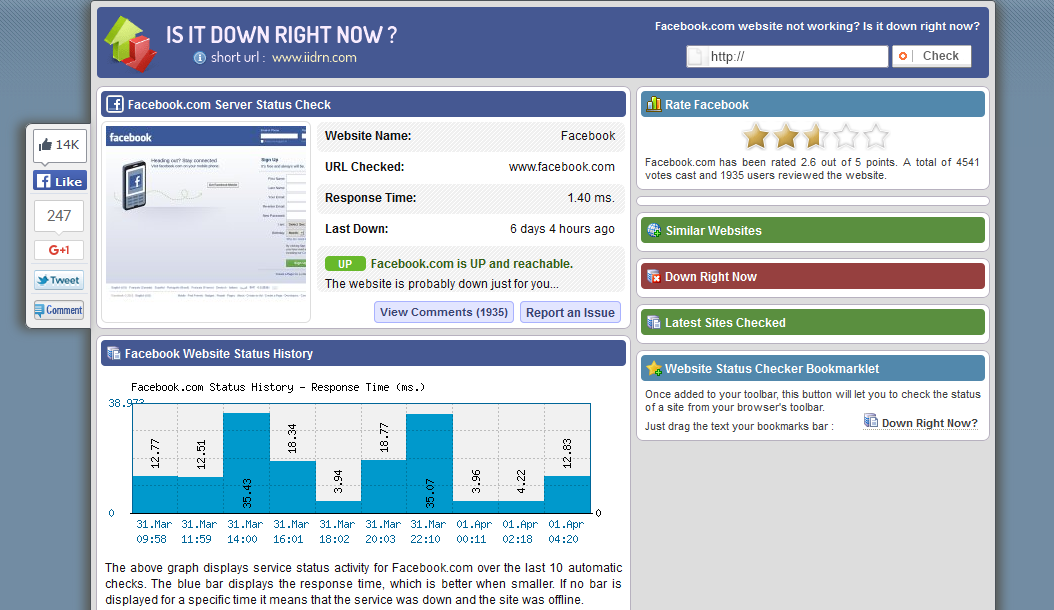Click the green UP status badge
Viewport: 1054px width, 610px height.
[345, 264]
